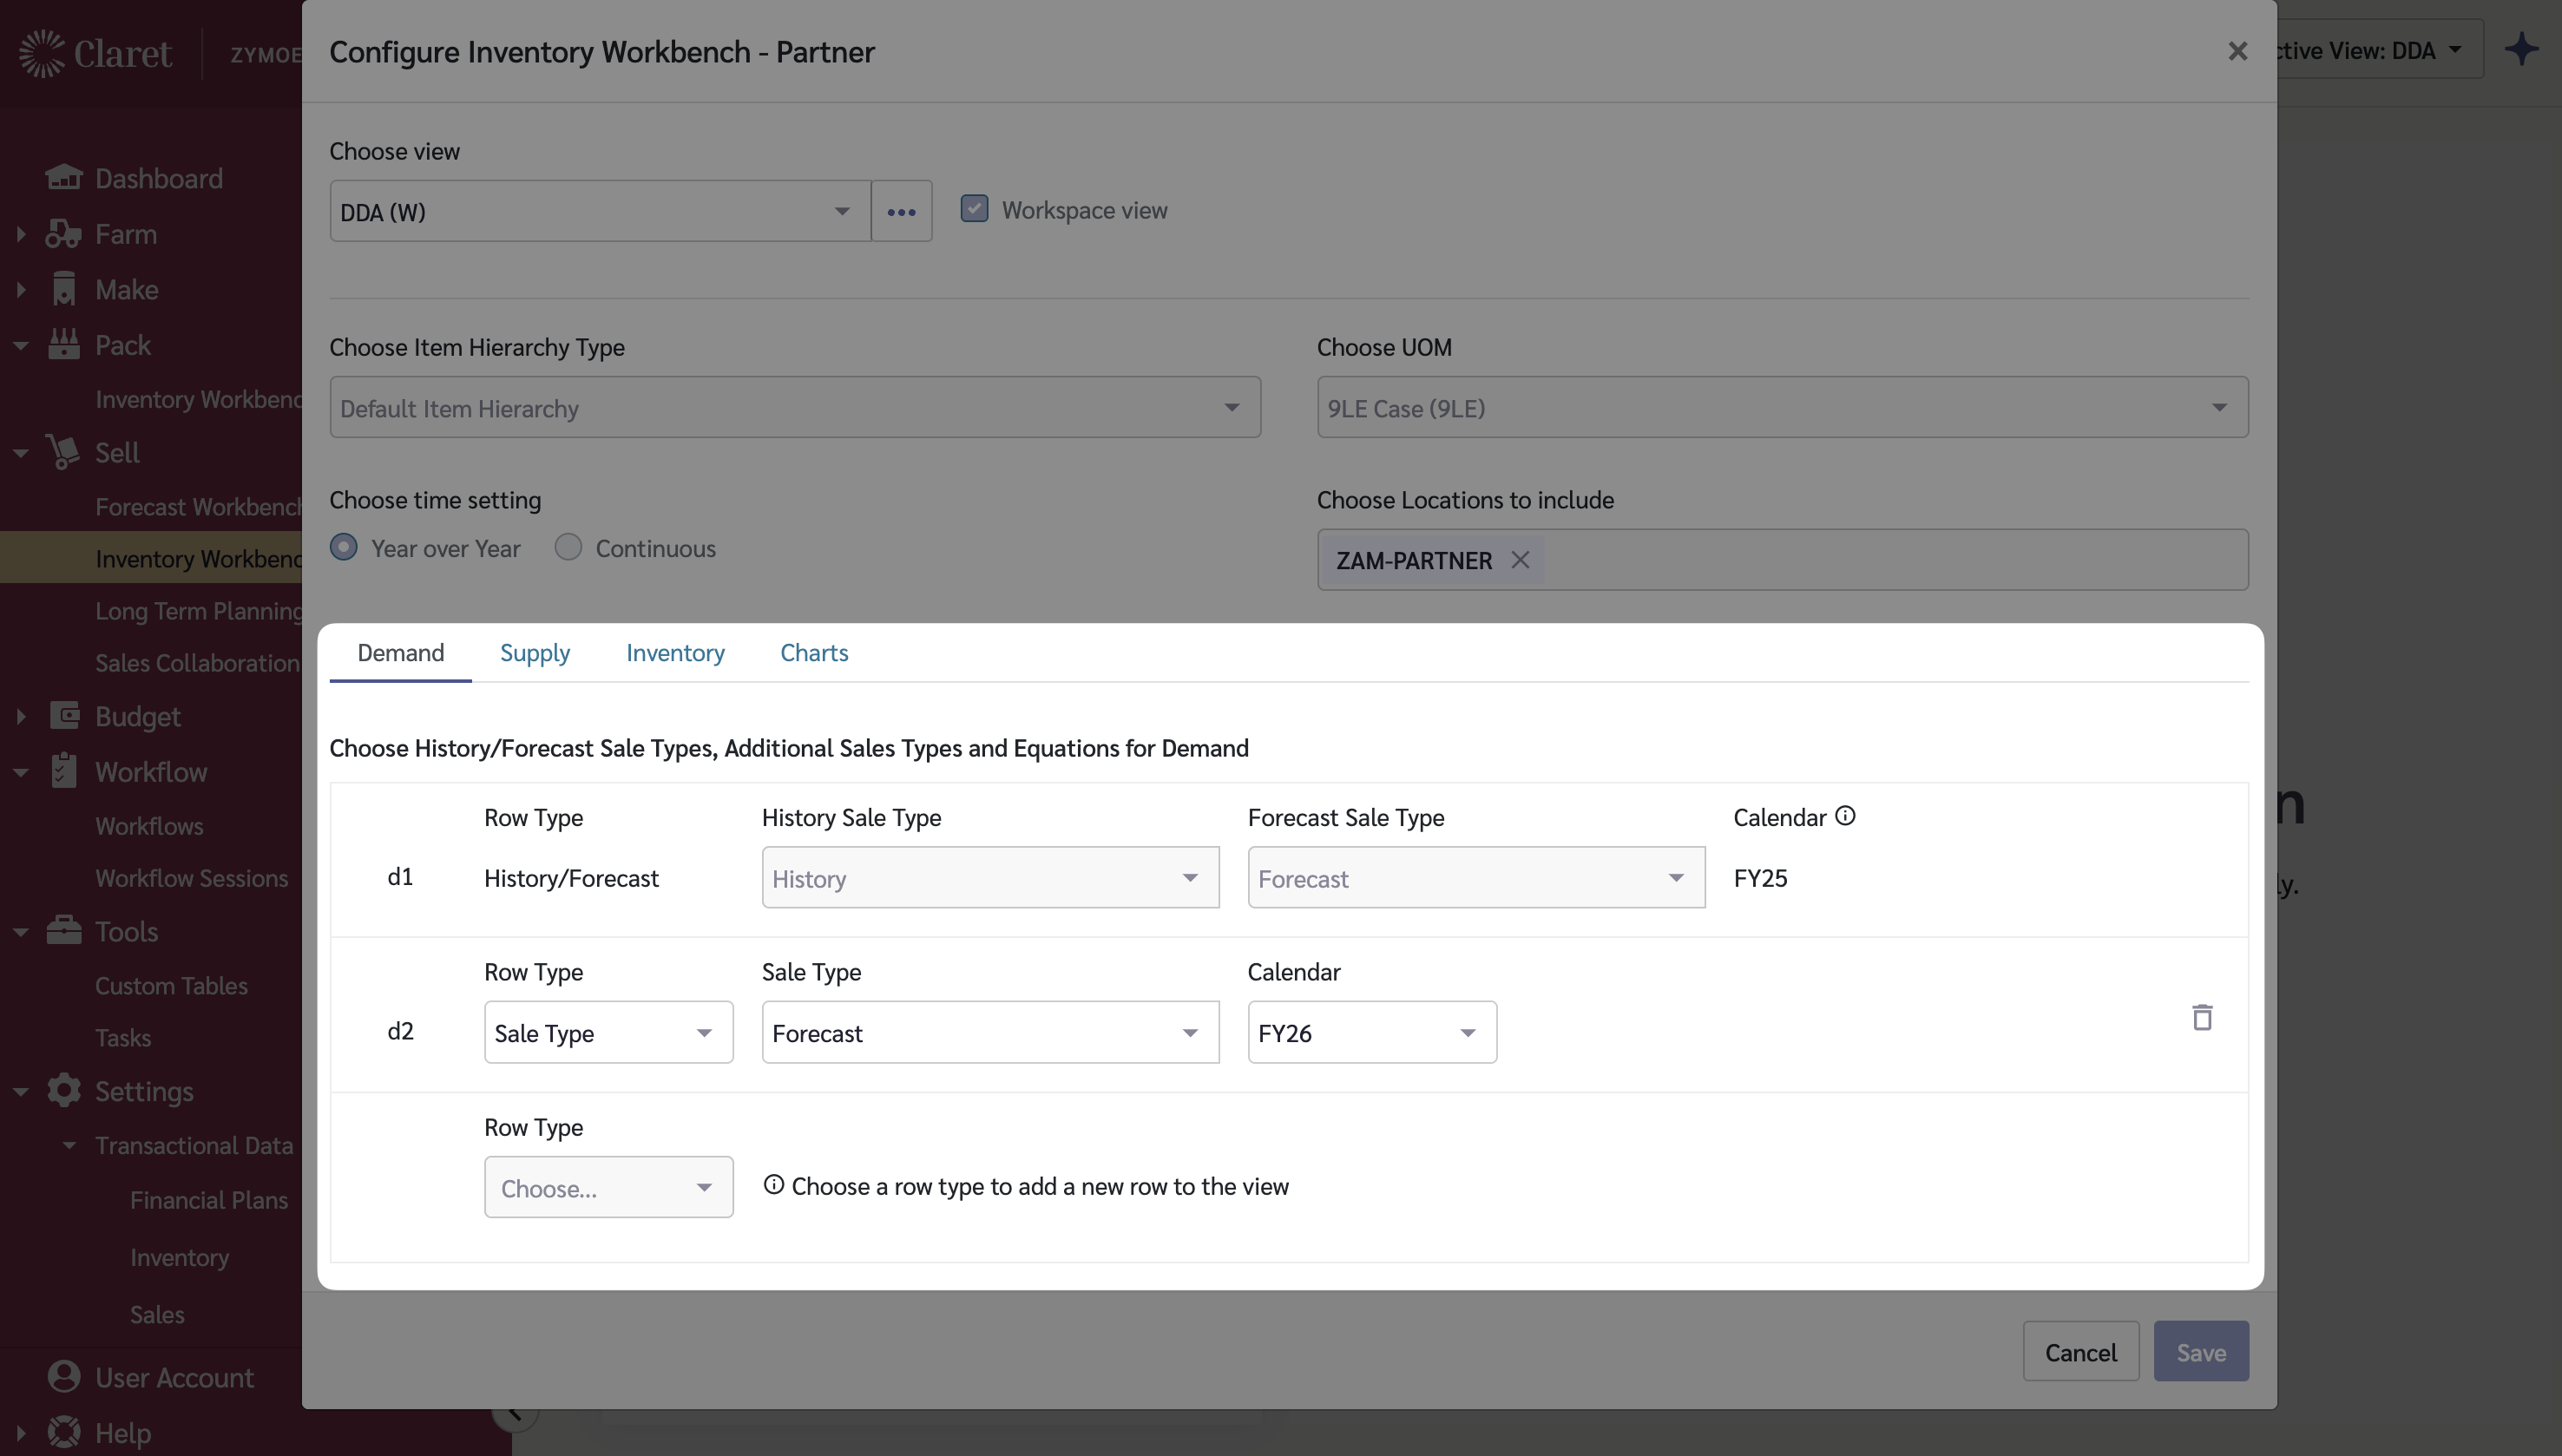Open the Choose UOM dropdown

(x=1781, y=407)
